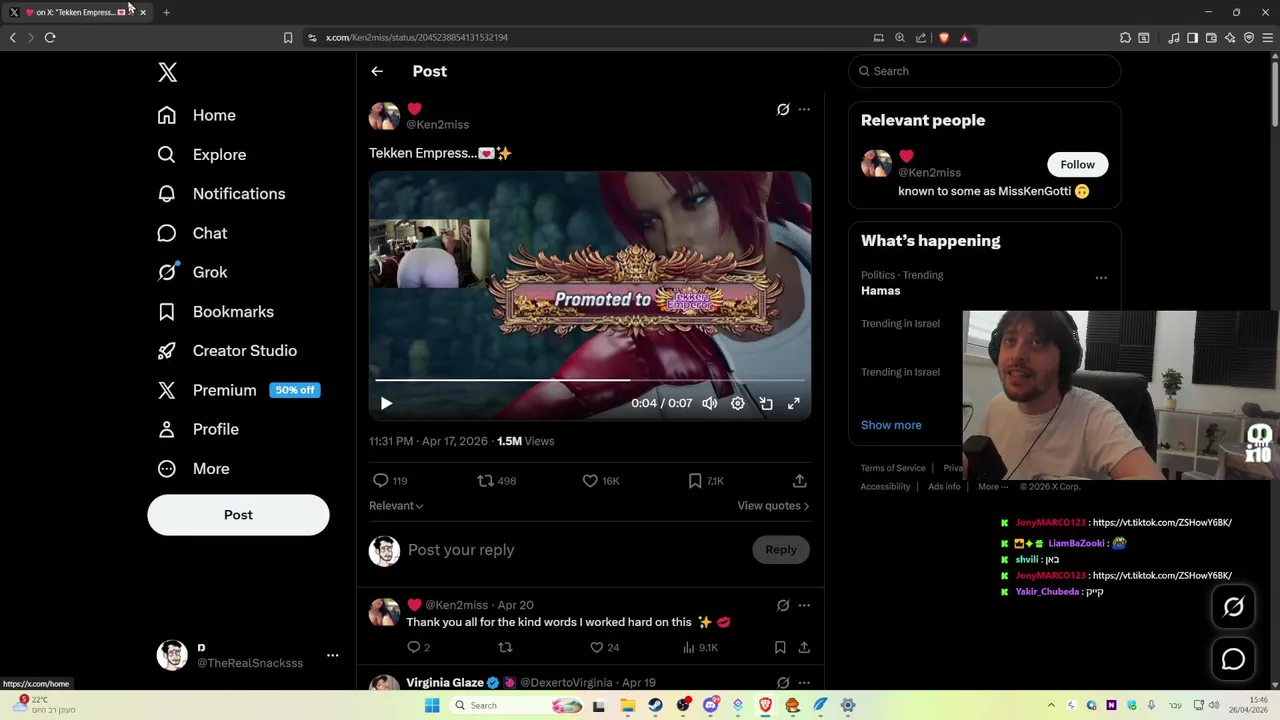Repost the 'Thank you all' reply
Viewport: 1280px width, 720px height.
pos(505,648)
